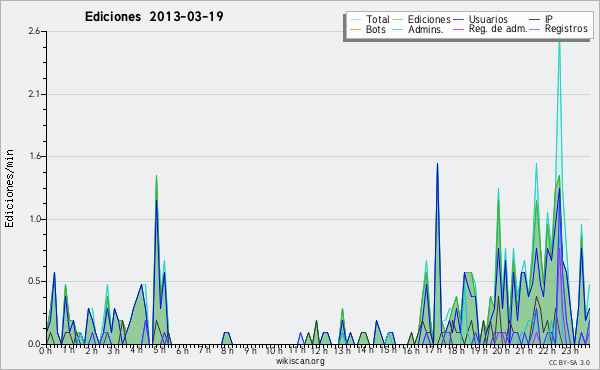Click the green Ediciones peak near 5 h
Screen dimensions: 600x370
click(x=157, y=177)
